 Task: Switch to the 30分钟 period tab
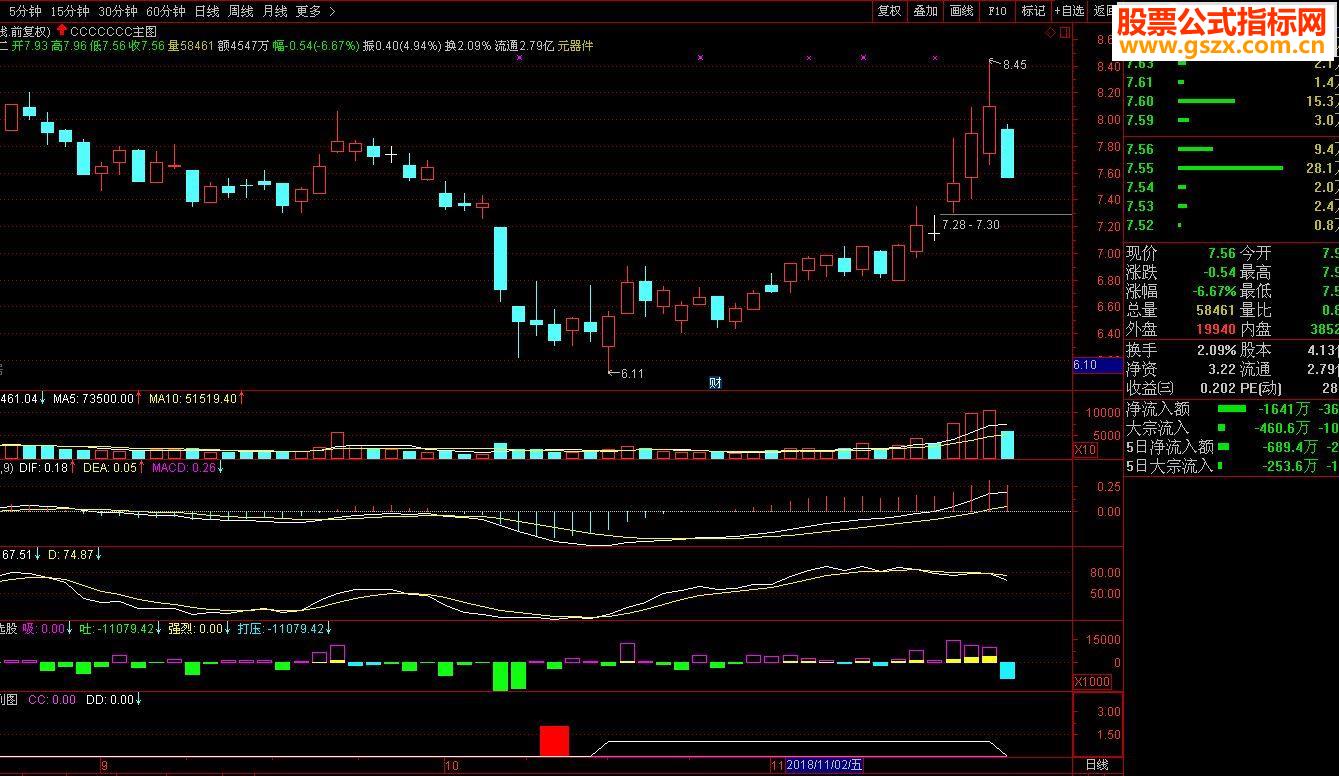click(117, 11)
